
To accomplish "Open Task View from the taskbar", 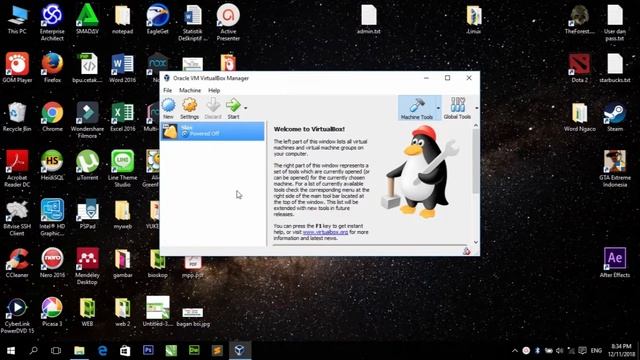I will [56, 350].
